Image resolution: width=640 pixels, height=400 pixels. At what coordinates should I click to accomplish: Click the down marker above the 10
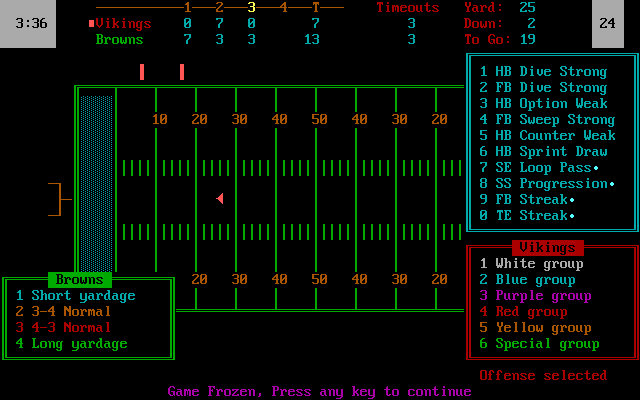click(x=142, y=72)
